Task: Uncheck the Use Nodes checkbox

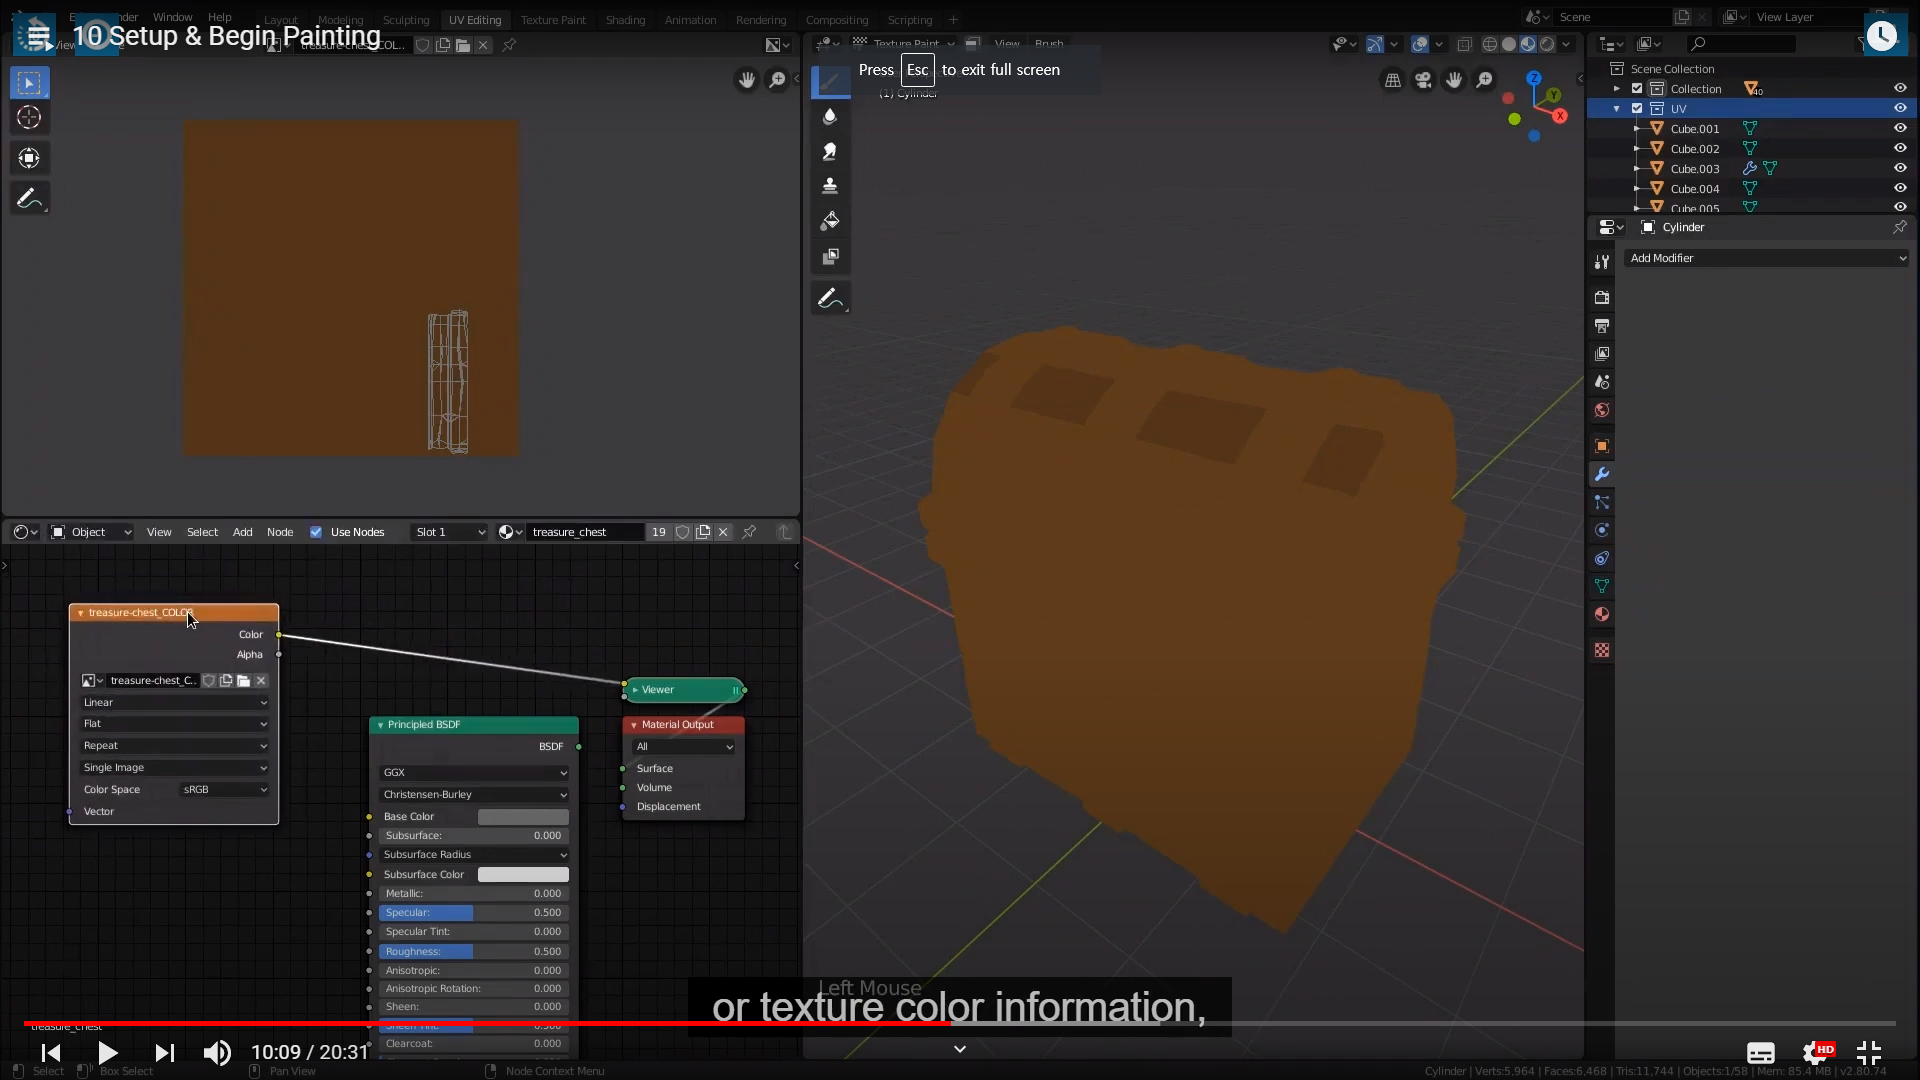Action: 316,532
